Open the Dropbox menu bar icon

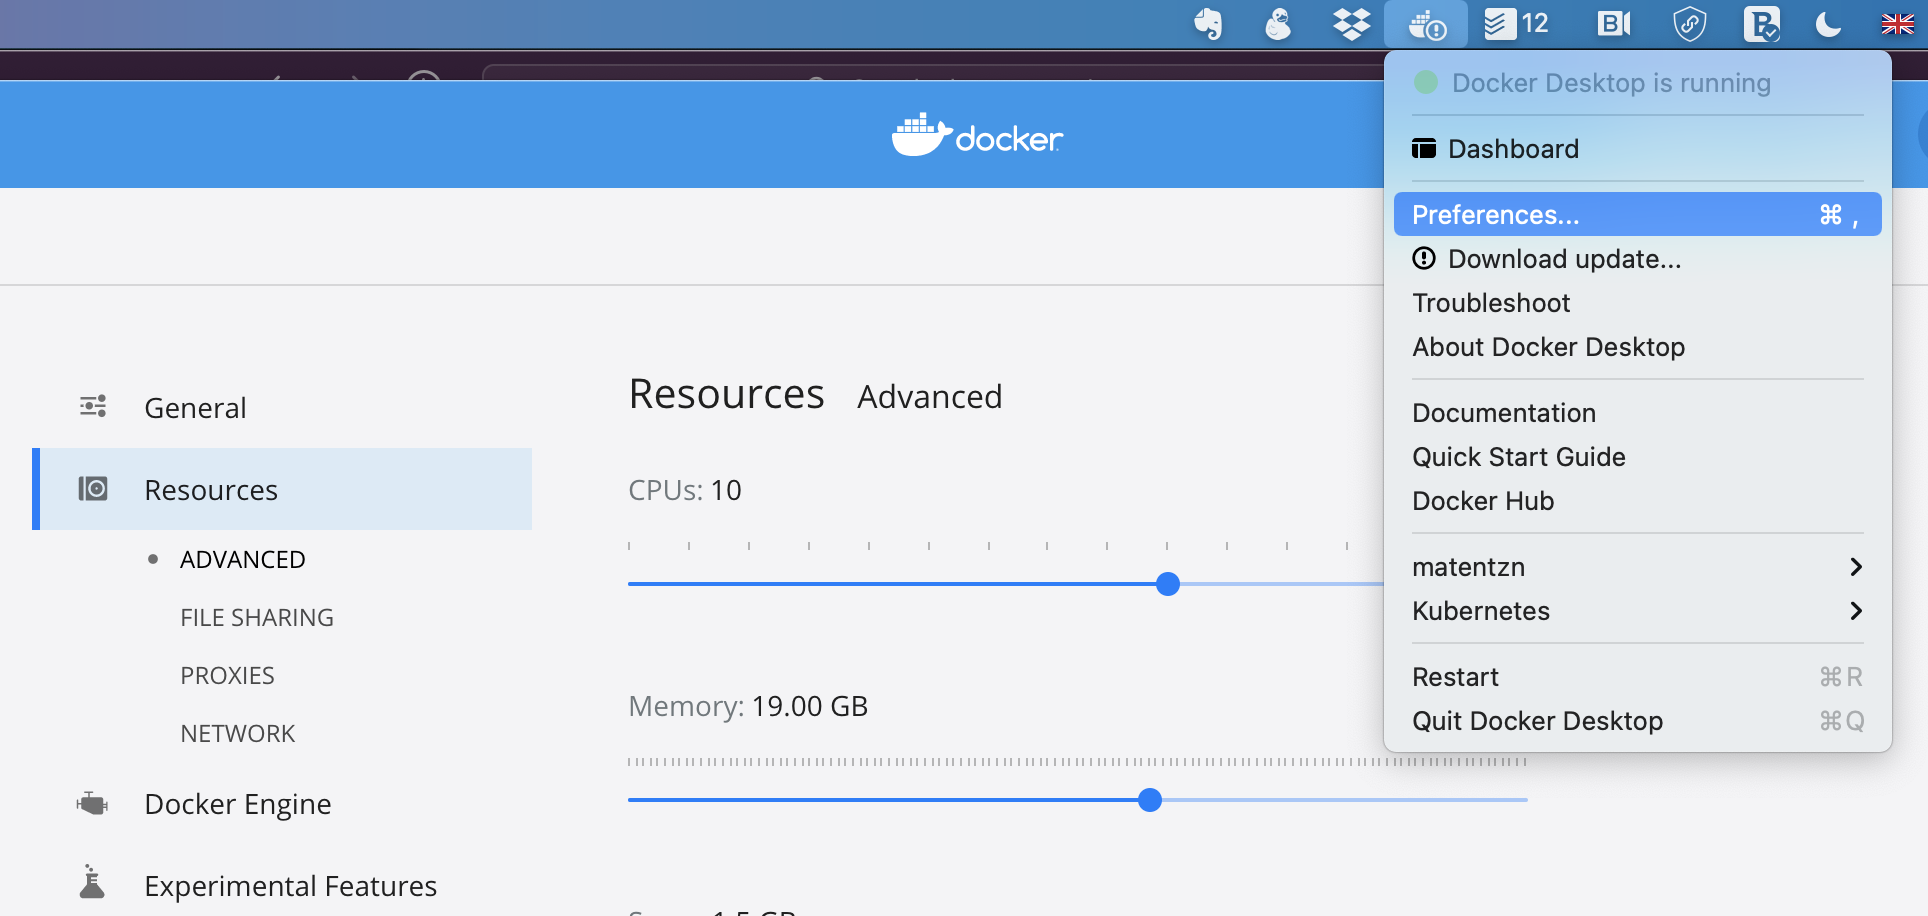pyautogui.click(x=1352, y=23)
